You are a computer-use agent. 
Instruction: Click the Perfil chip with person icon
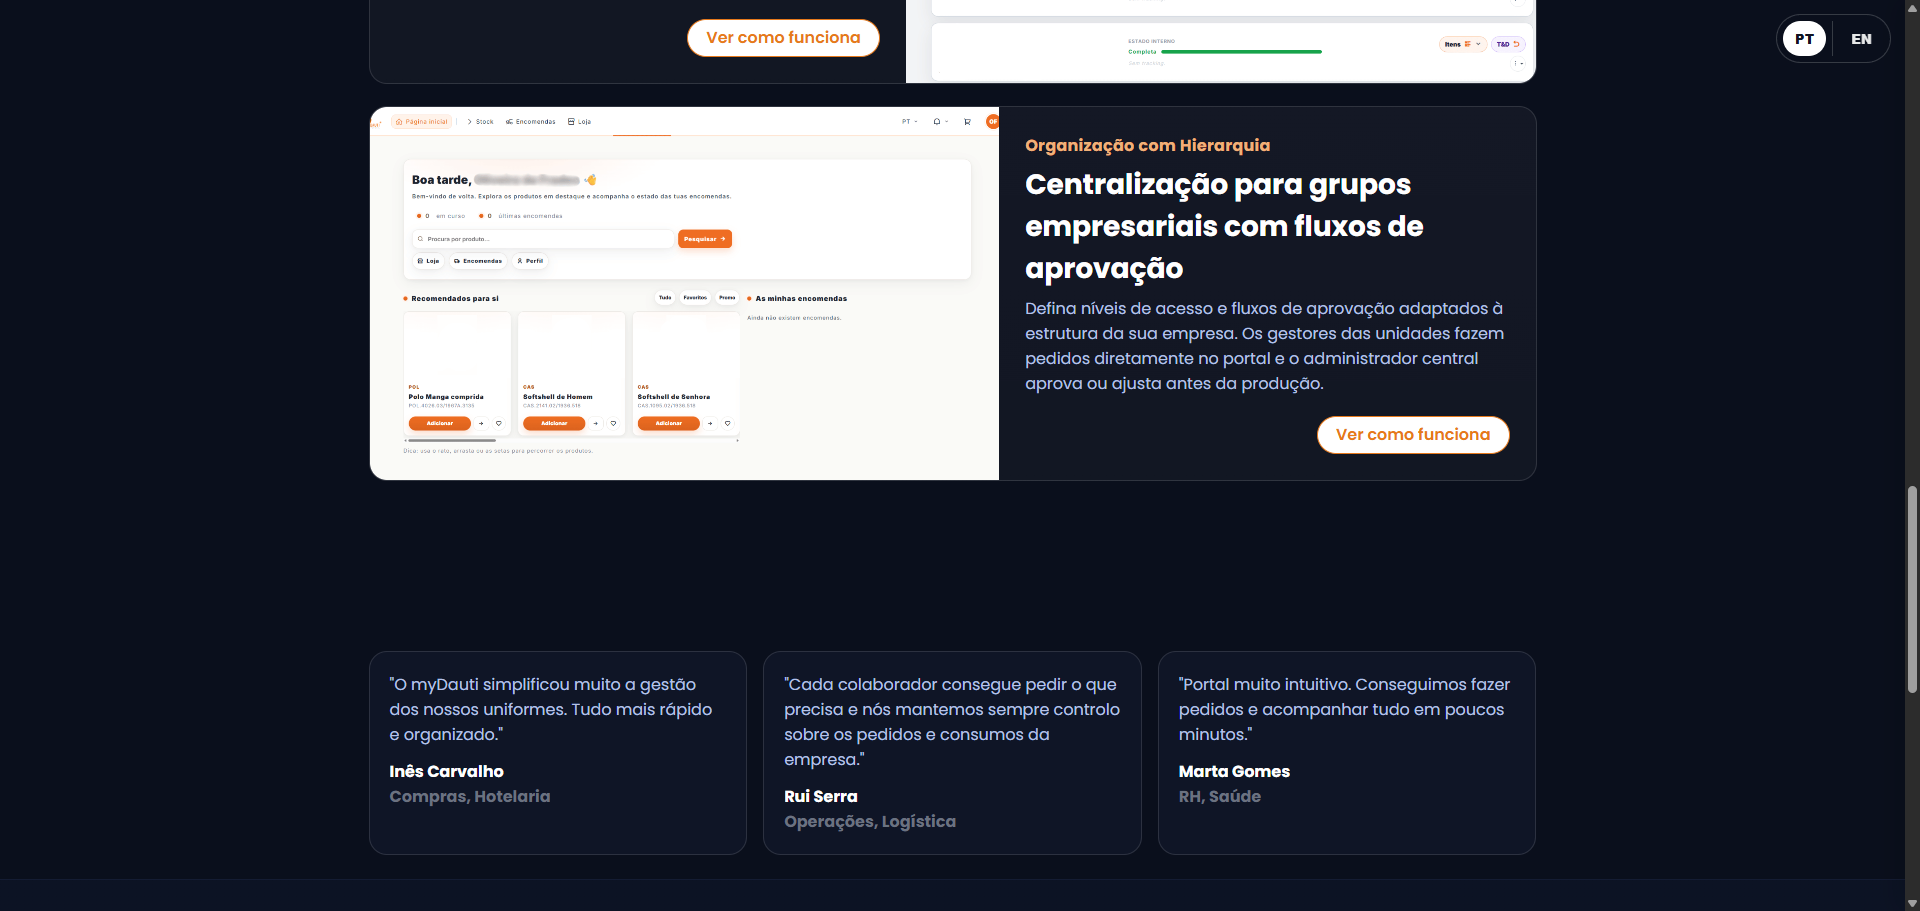click(531, 261)
